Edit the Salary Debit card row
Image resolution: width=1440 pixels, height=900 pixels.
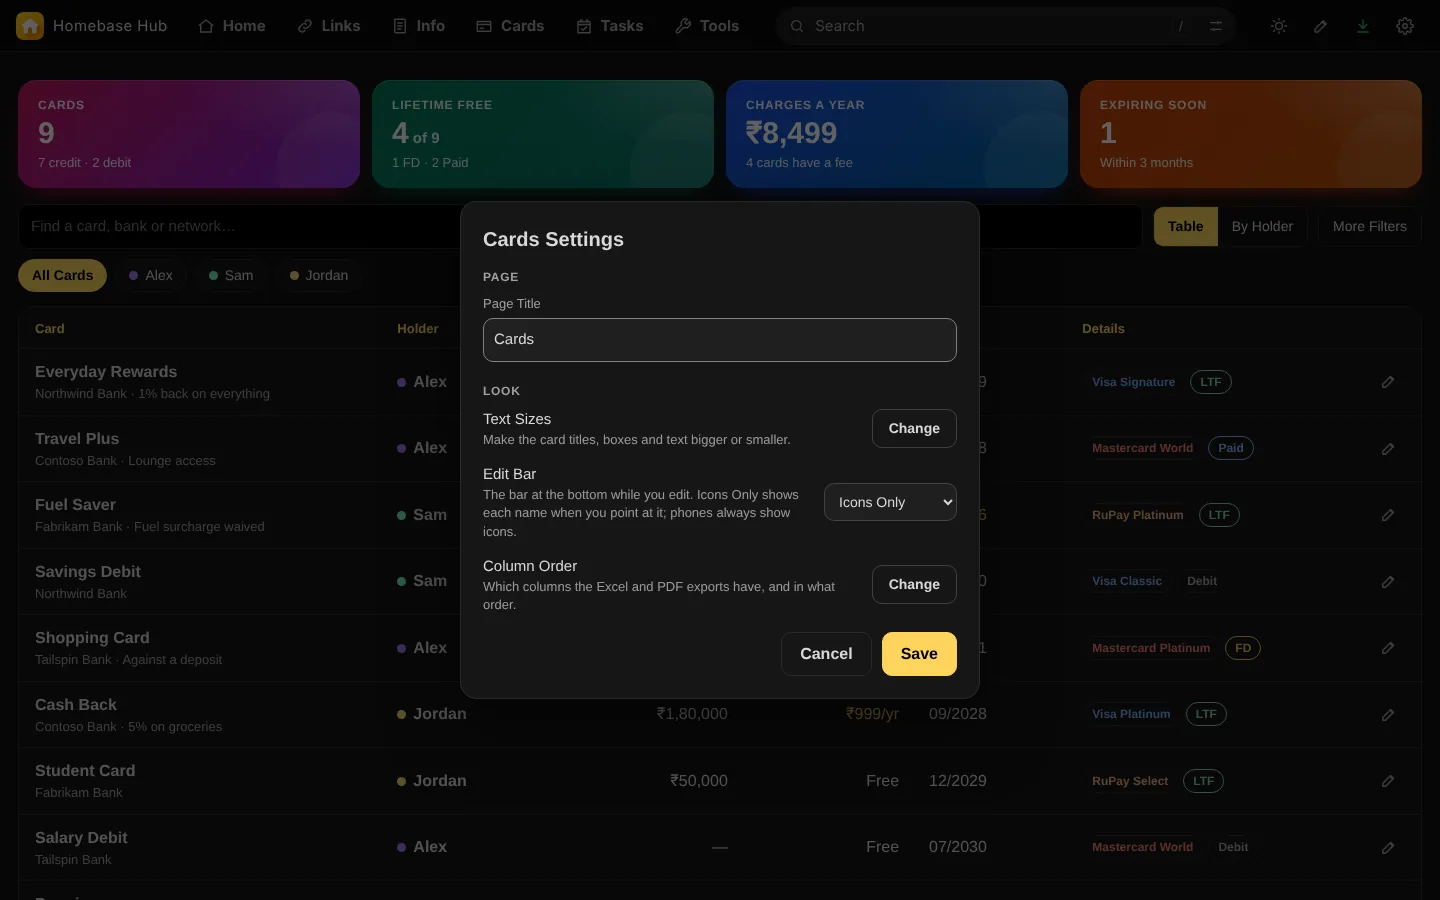point(1388,848)
